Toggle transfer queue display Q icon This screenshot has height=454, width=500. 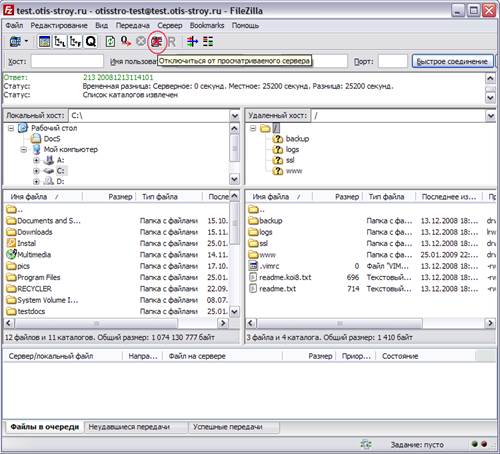click(91, 42)
